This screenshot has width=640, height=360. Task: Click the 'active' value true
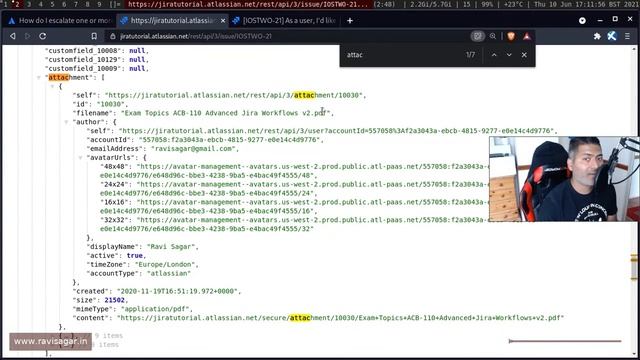135,256
